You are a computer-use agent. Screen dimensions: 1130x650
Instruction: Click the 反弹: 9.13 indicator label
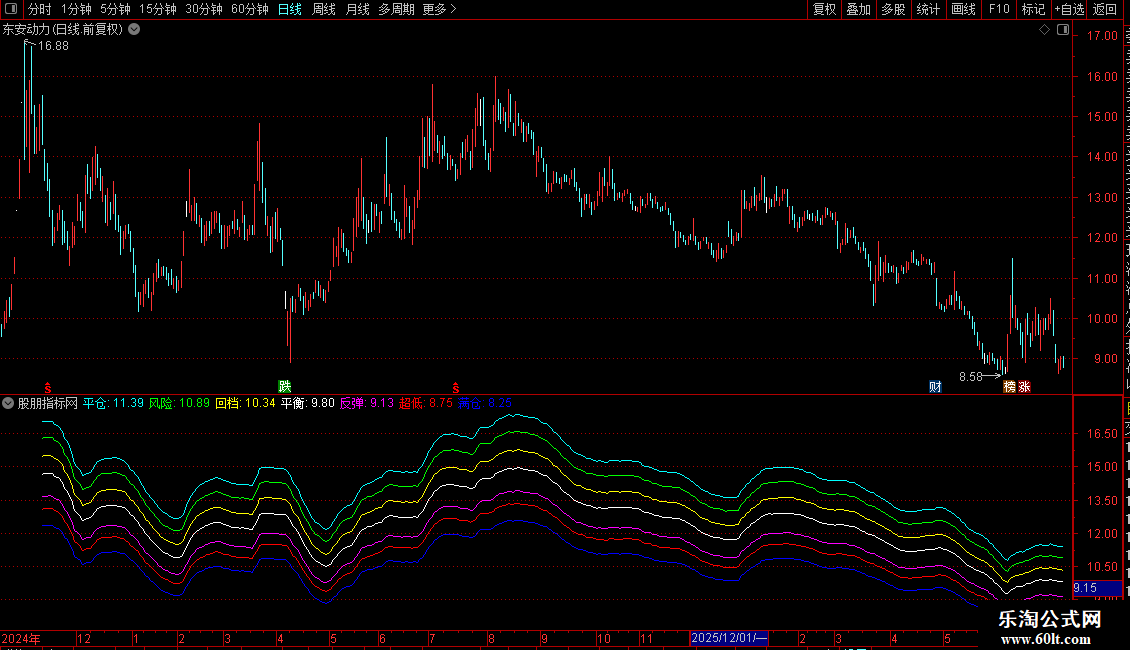367,404
